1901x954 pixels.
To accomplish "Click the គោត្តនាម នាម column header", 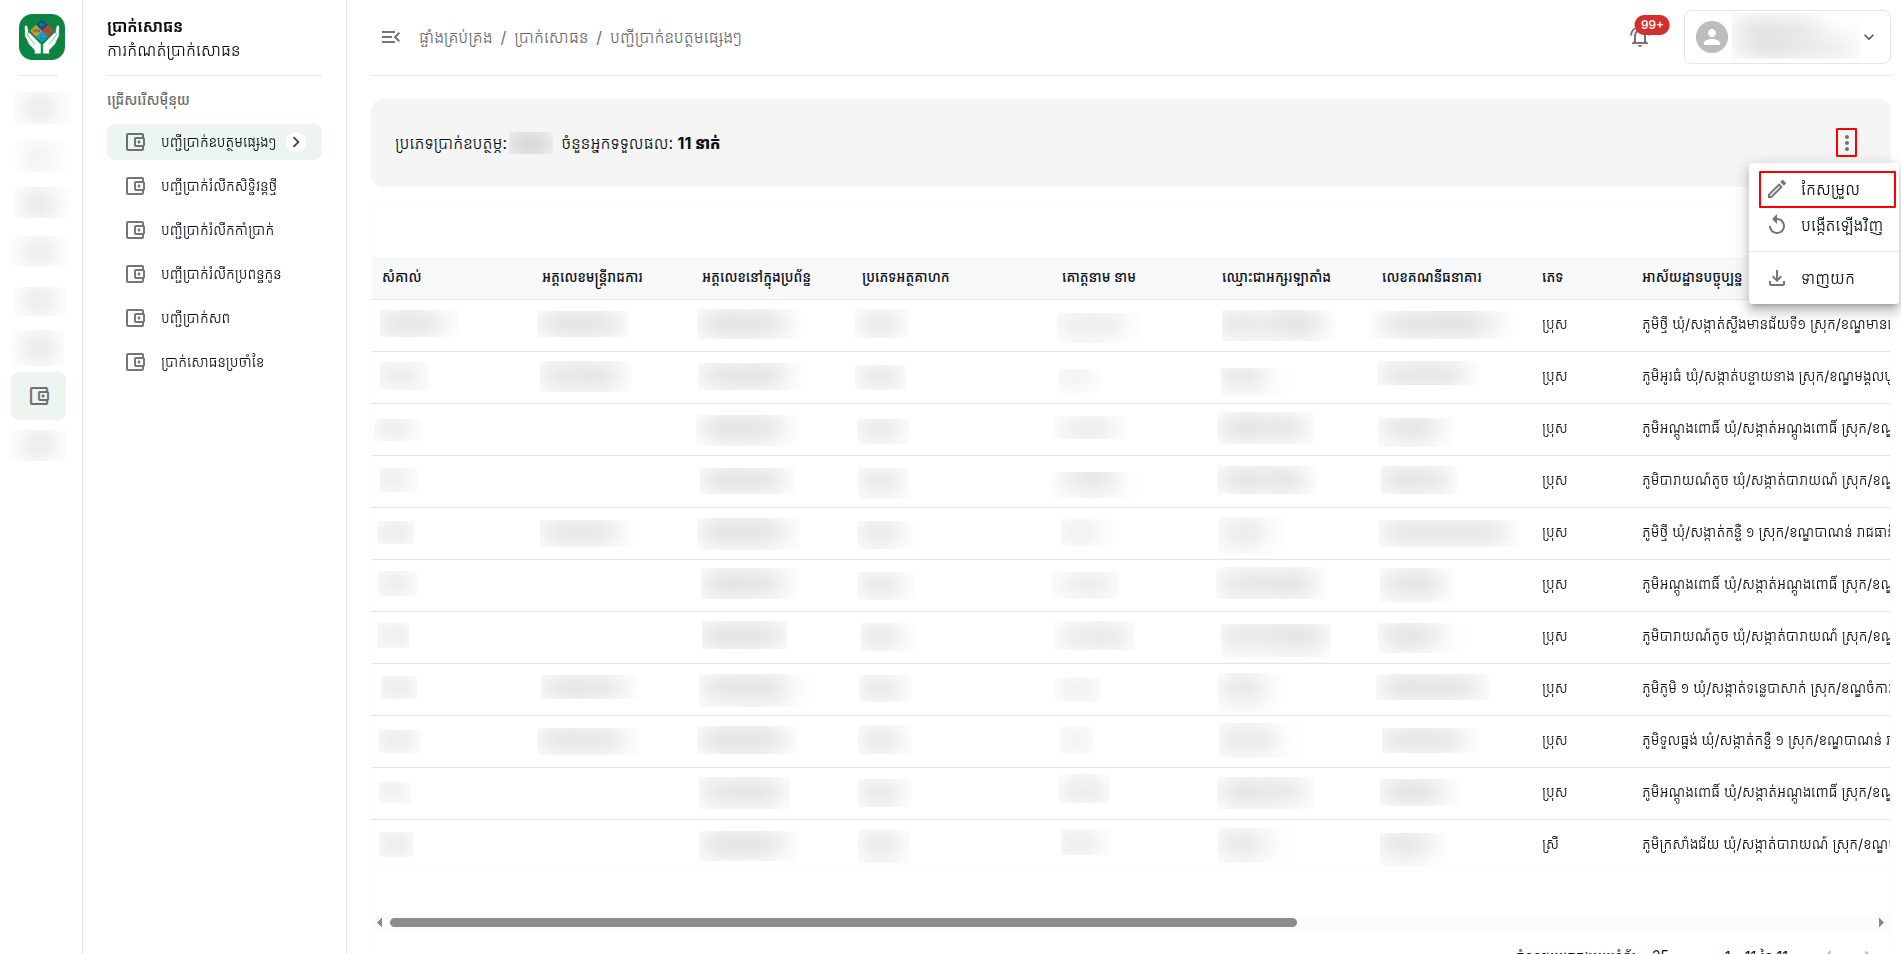I will [1099, 277].
